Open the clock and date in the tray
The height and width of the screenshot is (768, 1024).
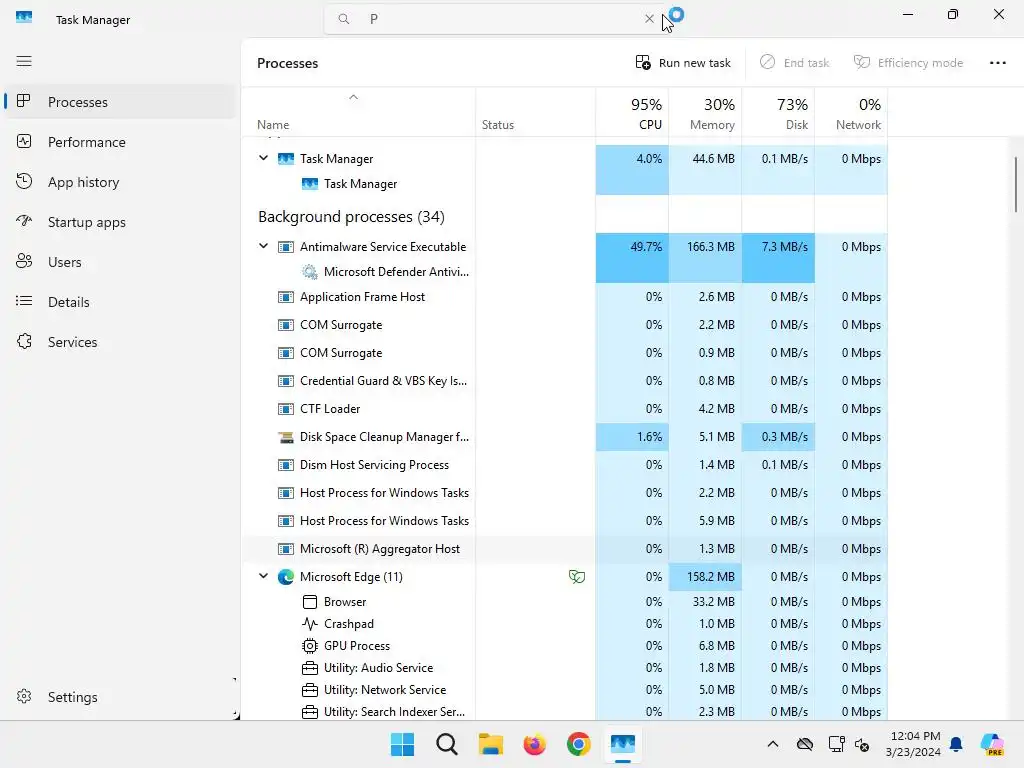(914, 744)
